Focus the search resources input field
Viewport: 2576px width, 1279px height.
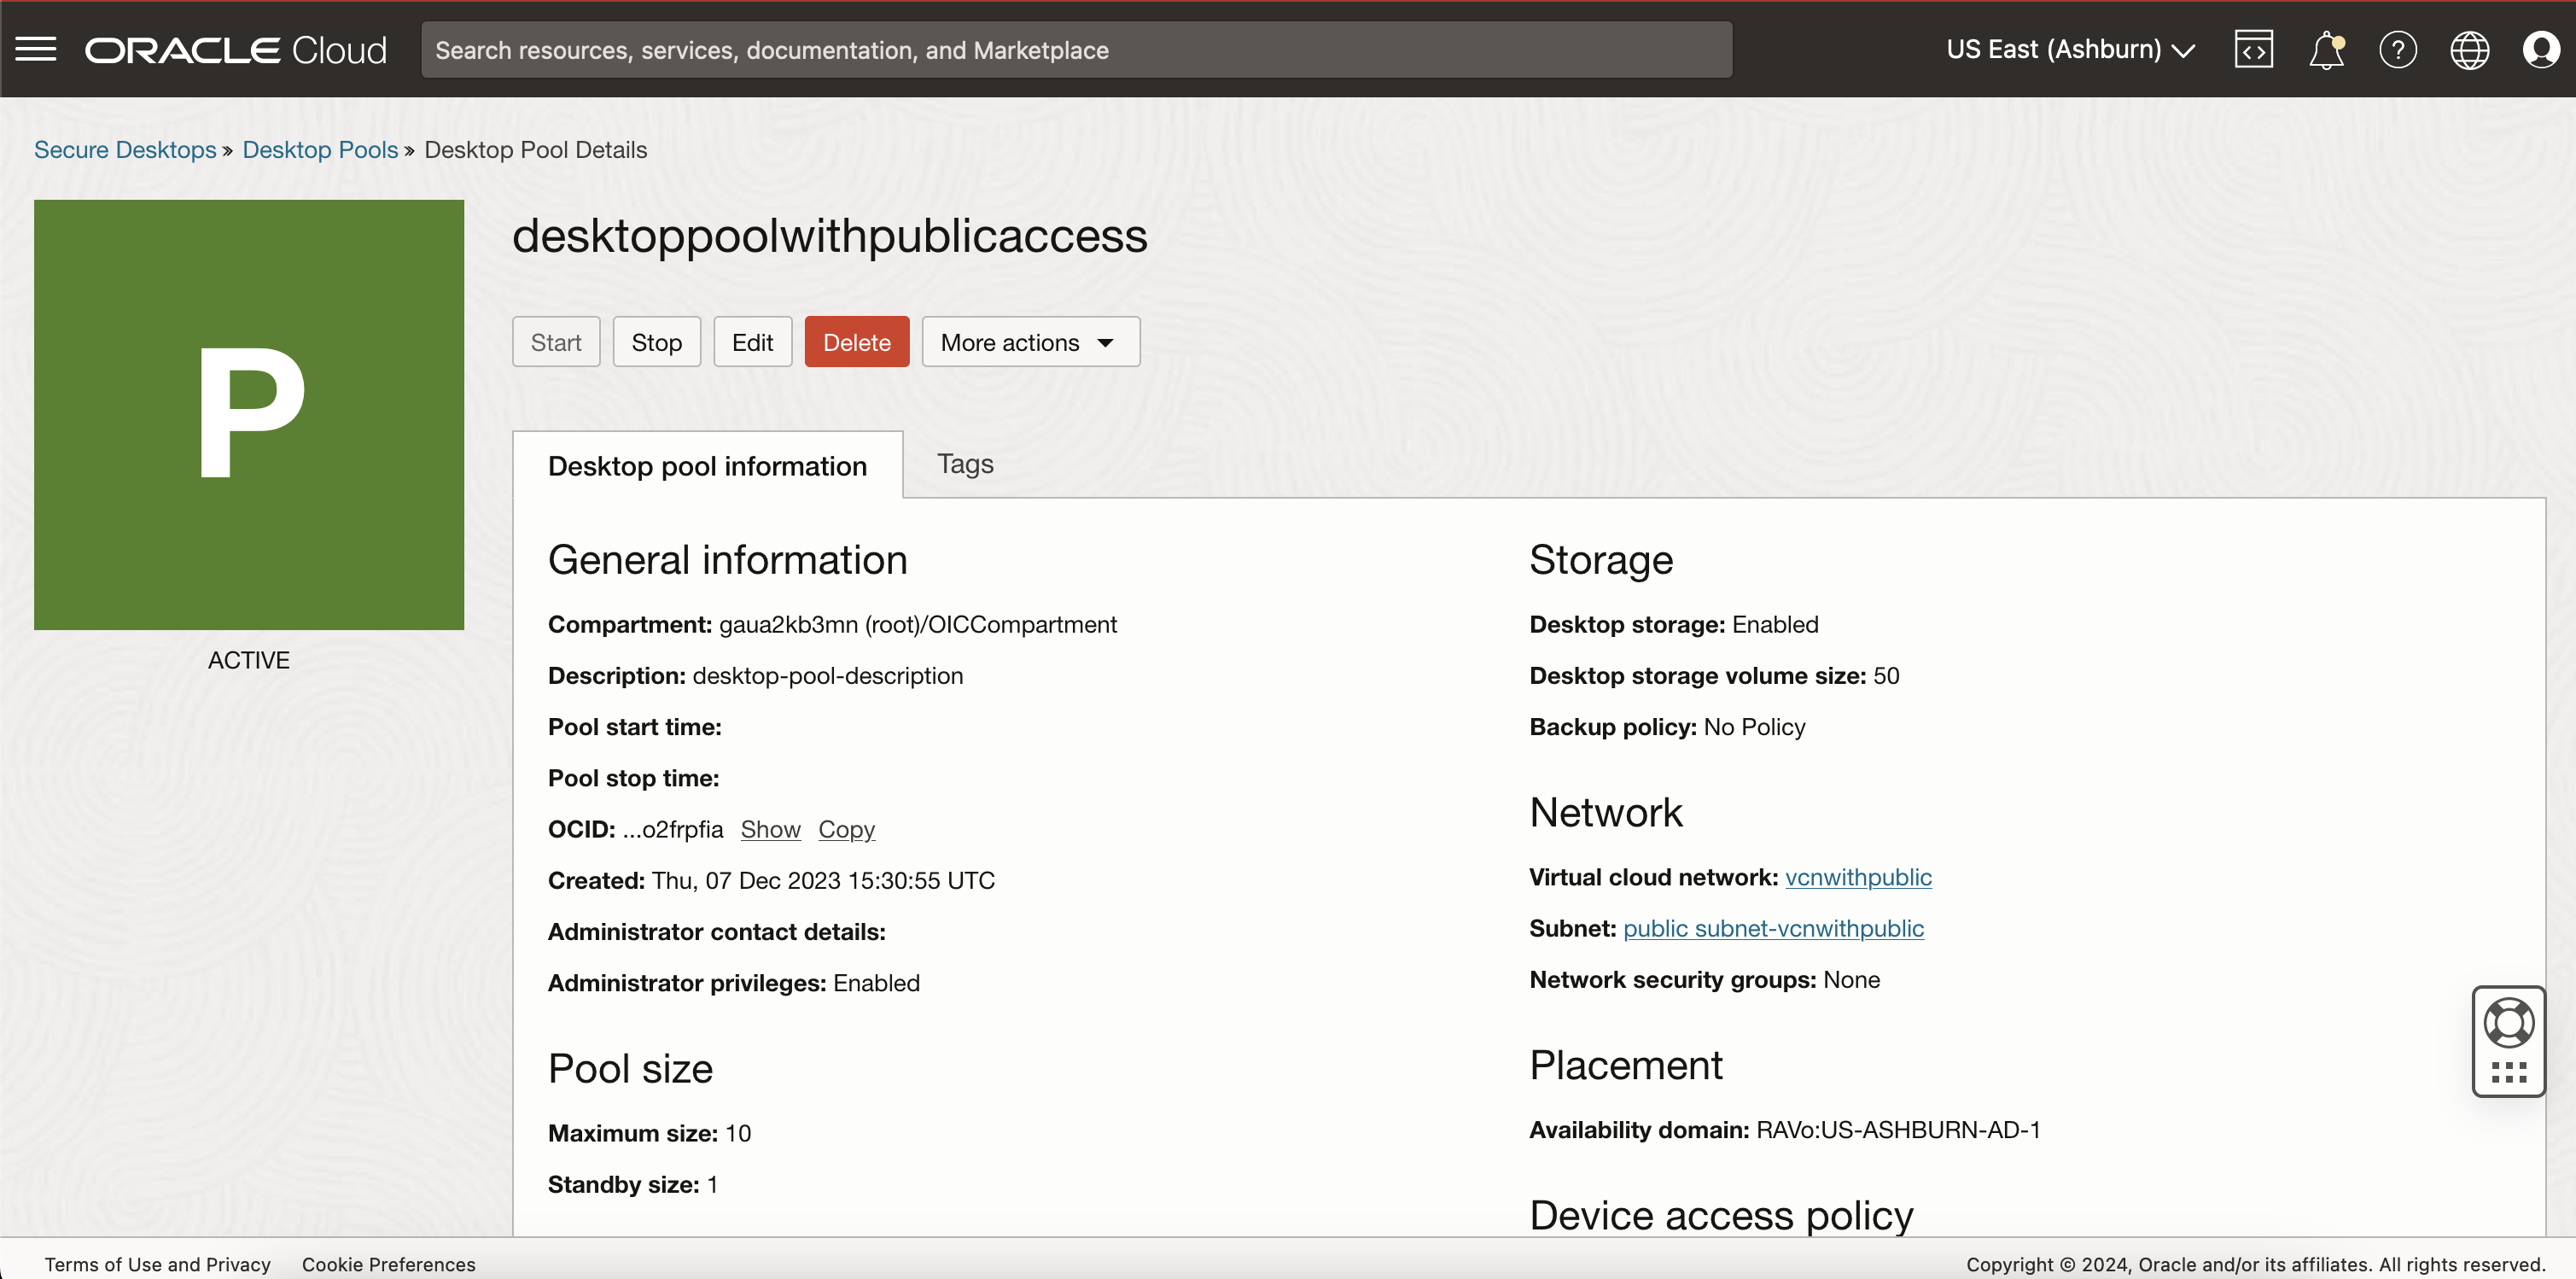(1076, 50)
